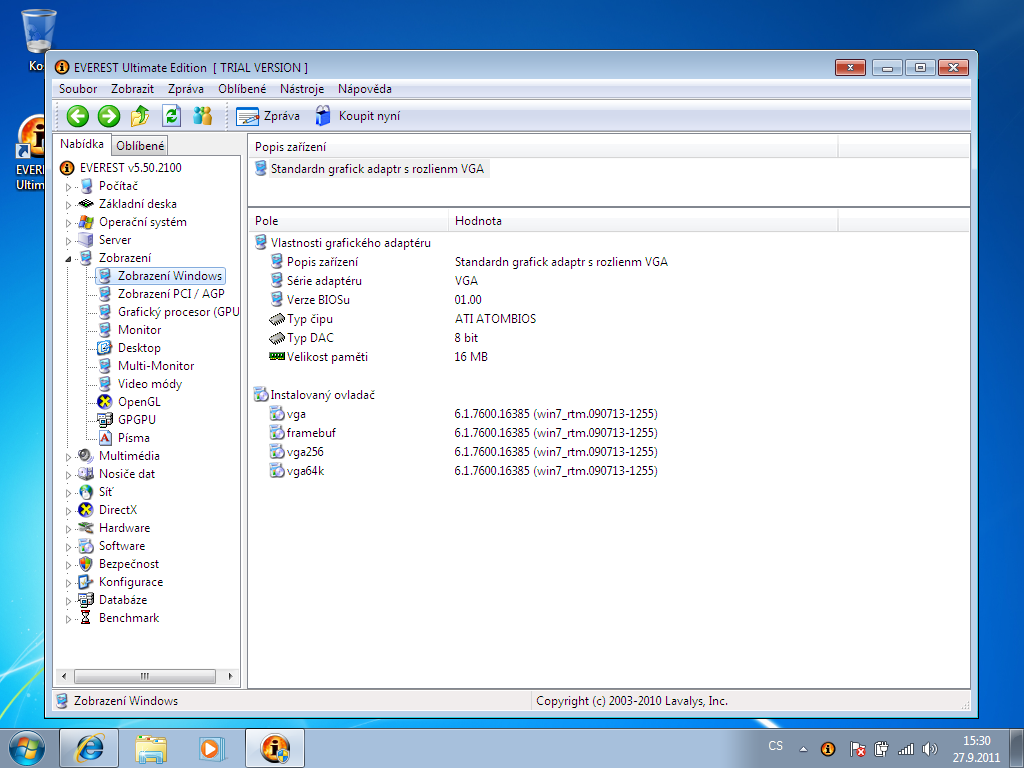Click the green Back arrow toolbar icon
Viewport: 1024px width, 768px height.
[x=78, y=116]
